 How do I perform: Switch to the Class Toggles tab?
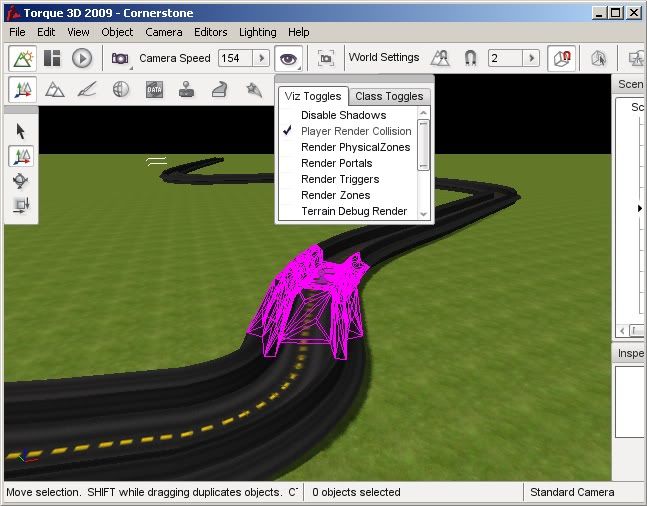click(389, 97)
